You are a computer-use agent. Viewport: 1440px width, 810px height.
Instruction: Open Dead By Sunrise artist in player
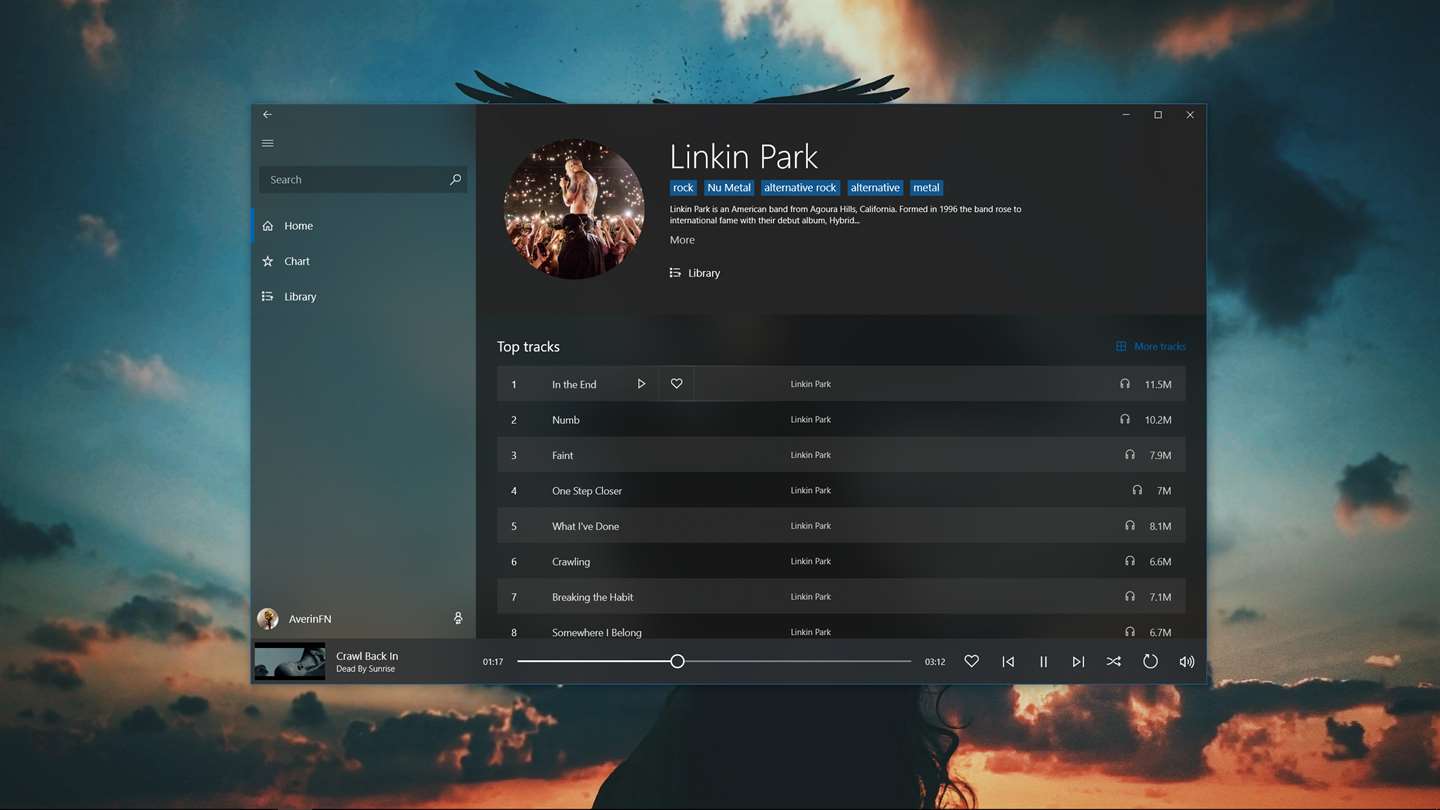[x=365, y=669]
